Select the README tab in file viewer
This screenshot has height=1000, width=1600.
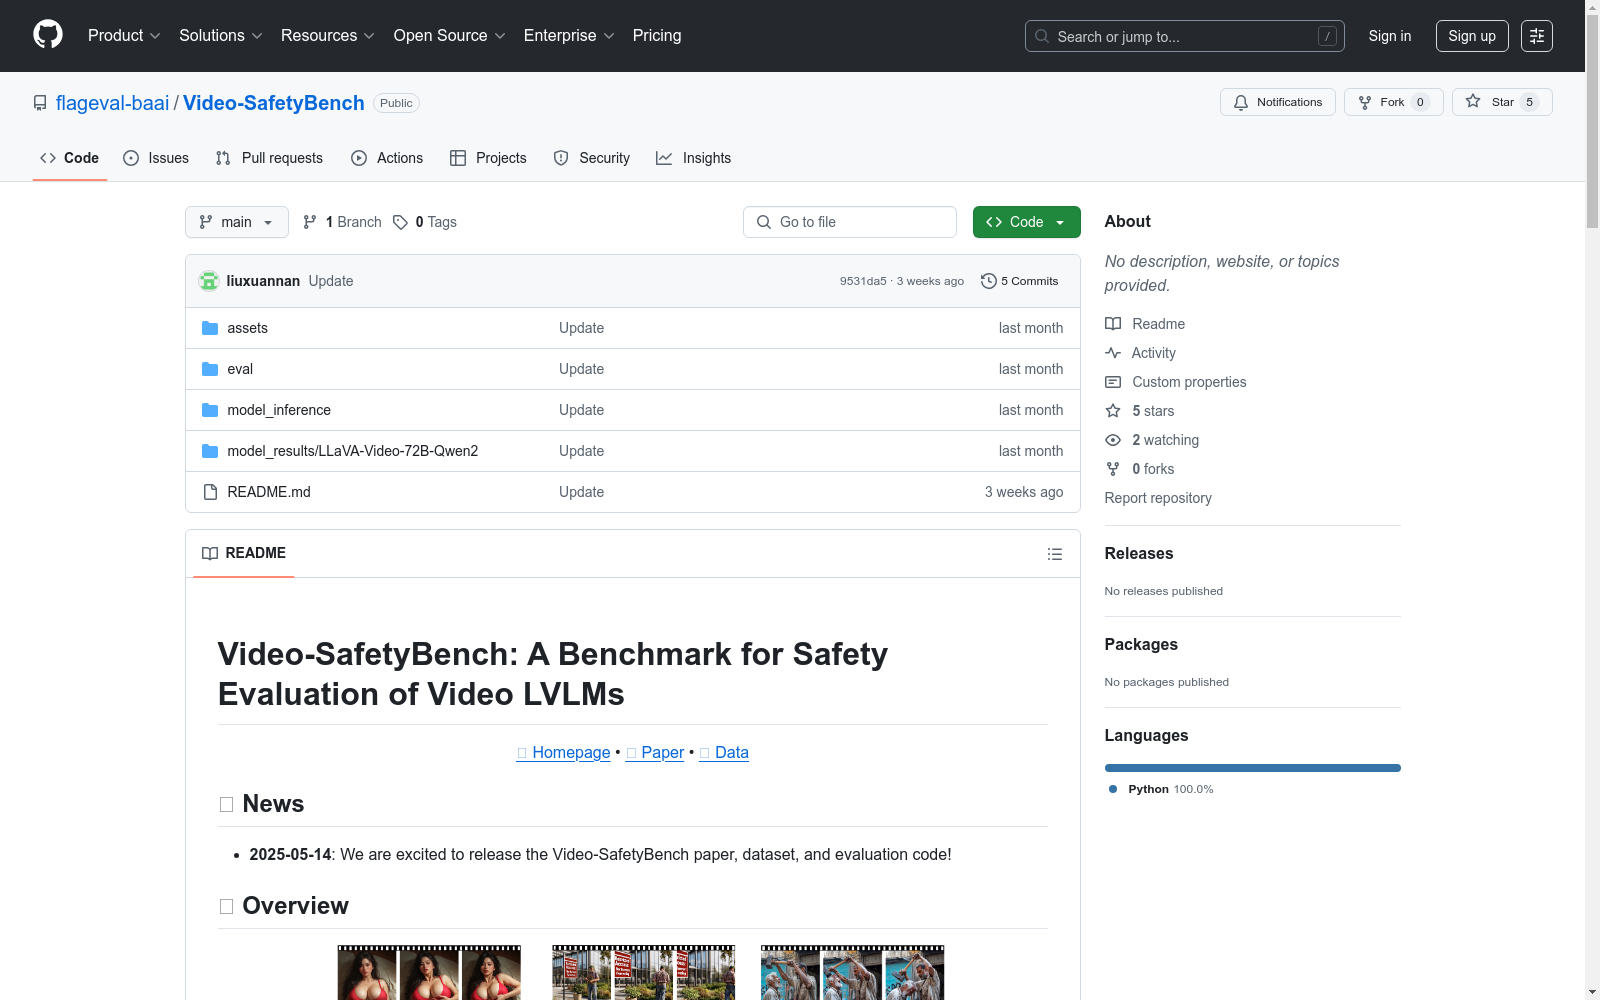244,553
